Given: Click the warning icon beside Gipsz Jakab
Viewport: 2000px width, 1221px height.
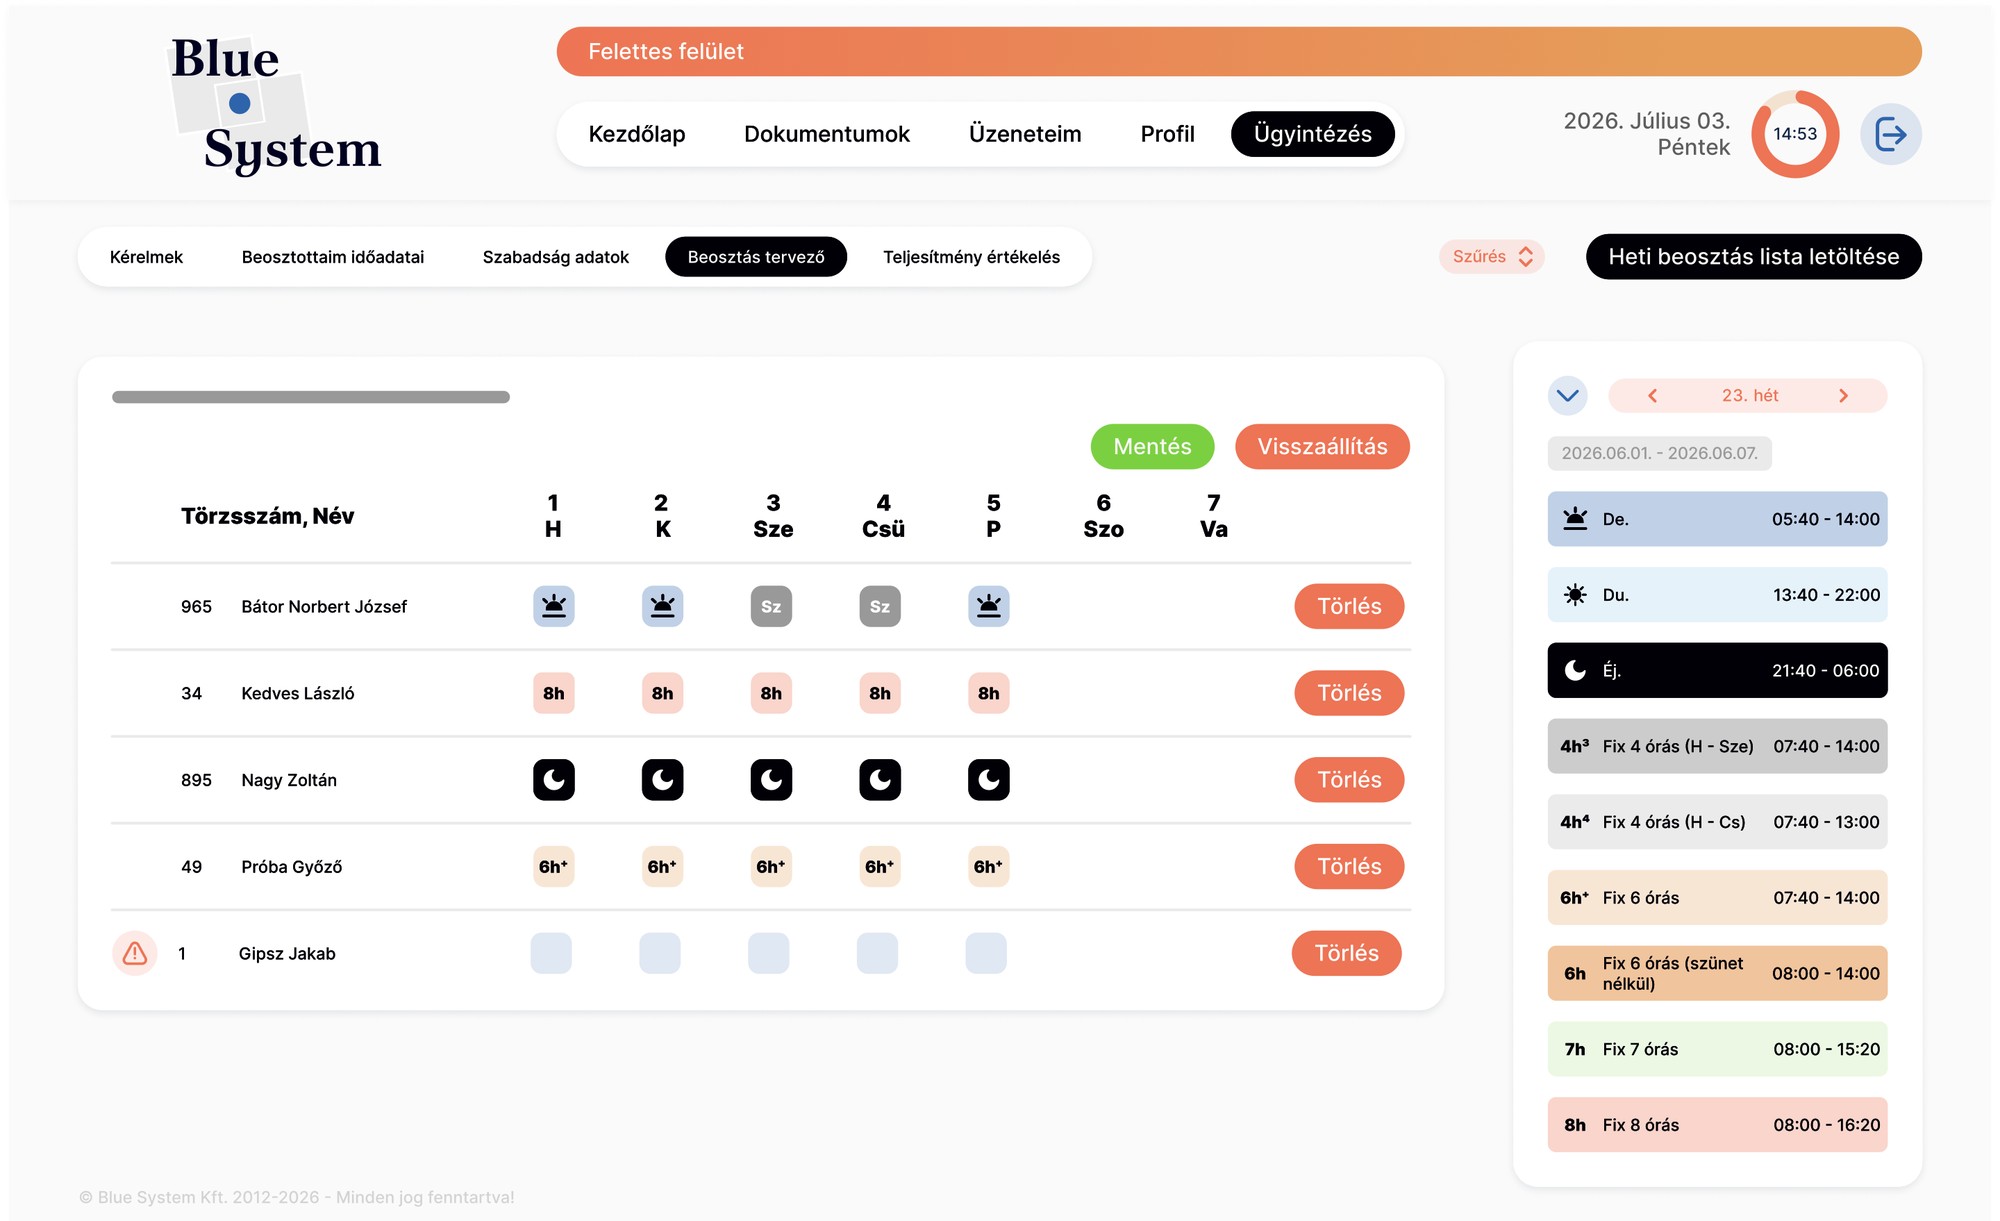Looking at the screenshot, I should 135,953.
